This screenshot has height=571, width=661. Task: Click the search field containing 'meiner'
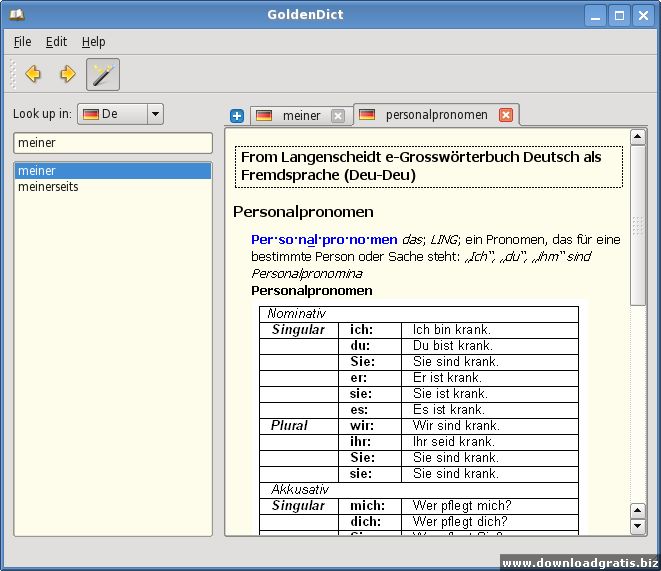tap(113, 143)
